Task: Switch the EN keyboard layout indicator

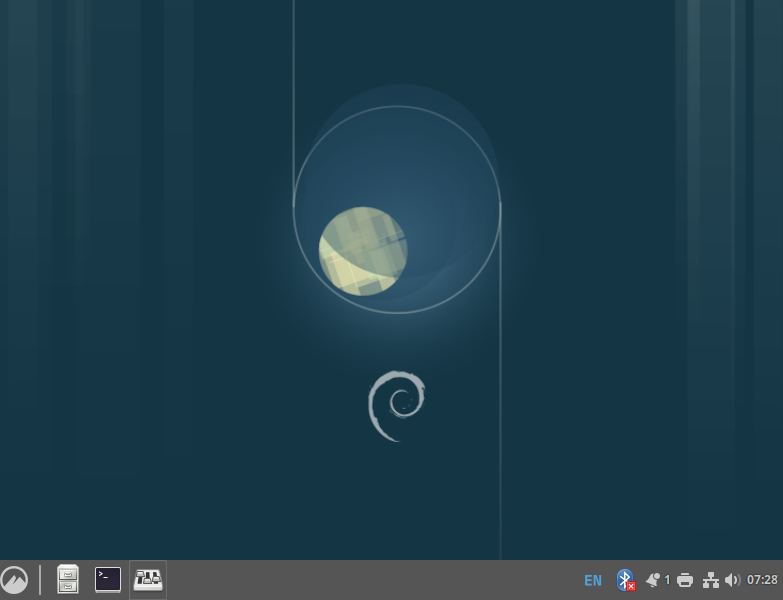Action: coord(593,581)
